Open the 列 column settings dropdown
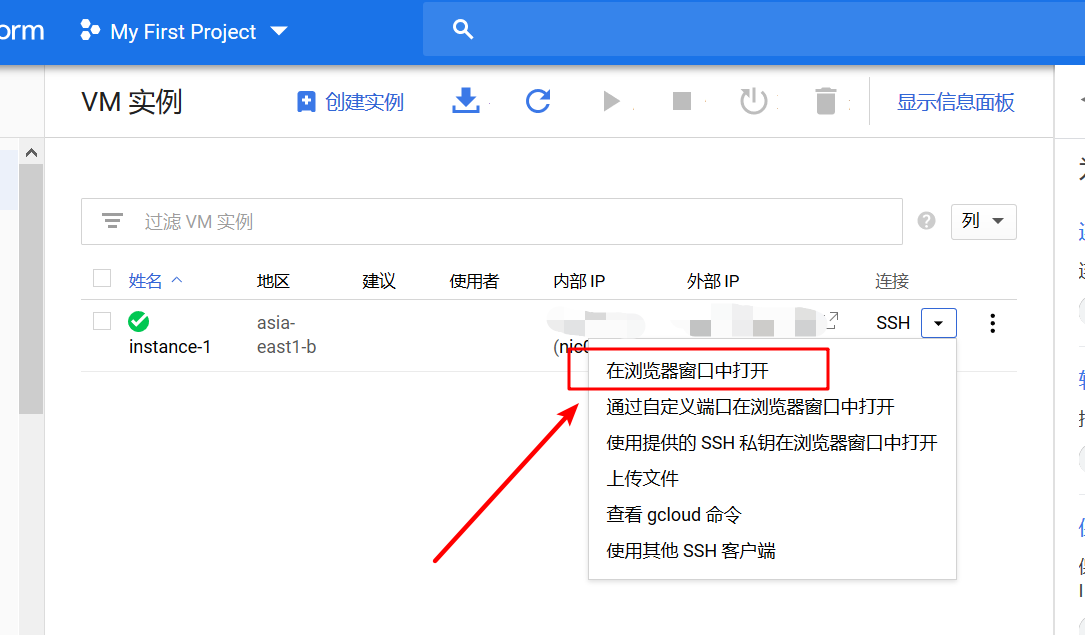This screenshot has width=1085, height=635. click(983, 221)
